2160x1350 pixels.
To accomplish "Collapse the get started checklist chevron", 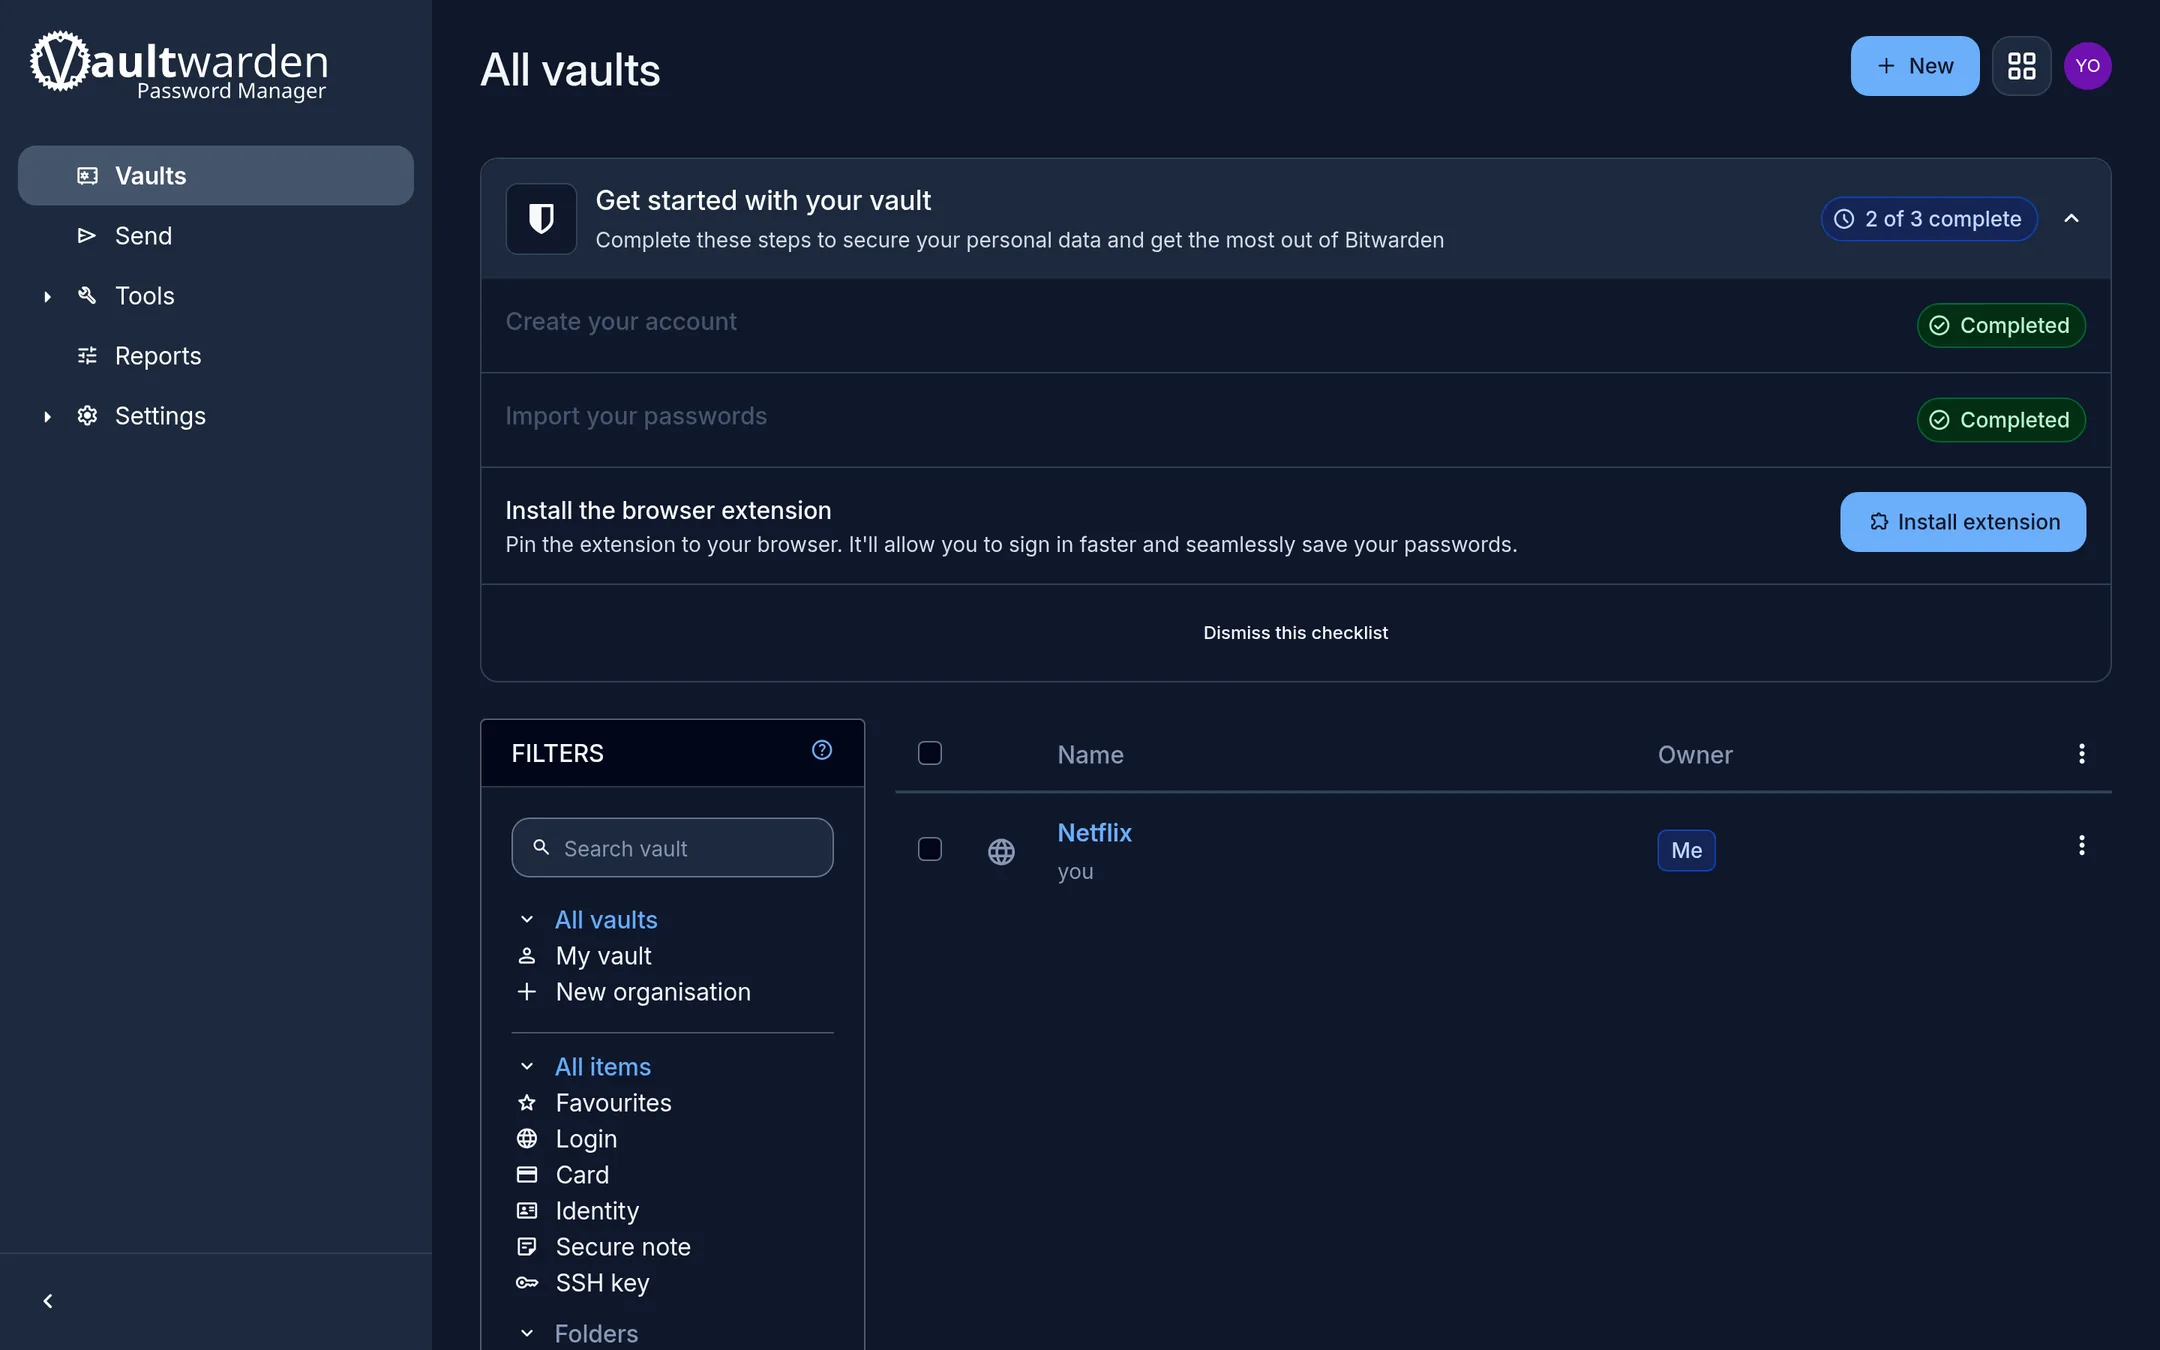I will [2071, 218].
